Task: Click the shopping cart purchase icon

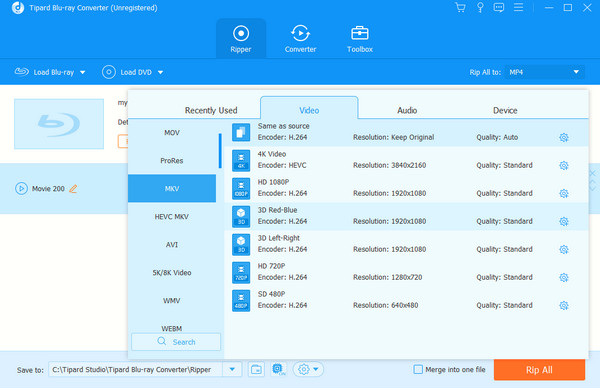Action: [460, 8]
